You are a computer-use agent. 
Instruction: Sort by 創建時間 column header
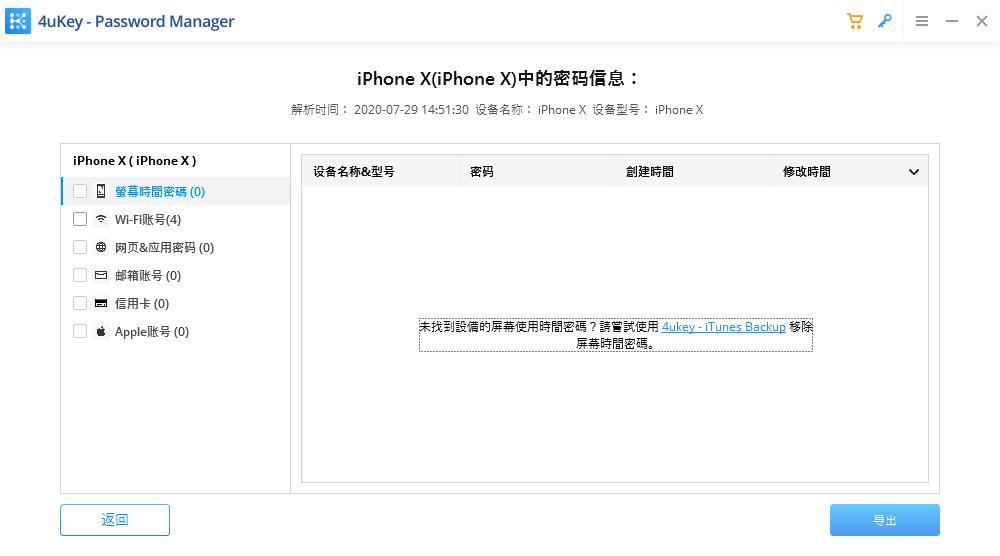(694, 172)
